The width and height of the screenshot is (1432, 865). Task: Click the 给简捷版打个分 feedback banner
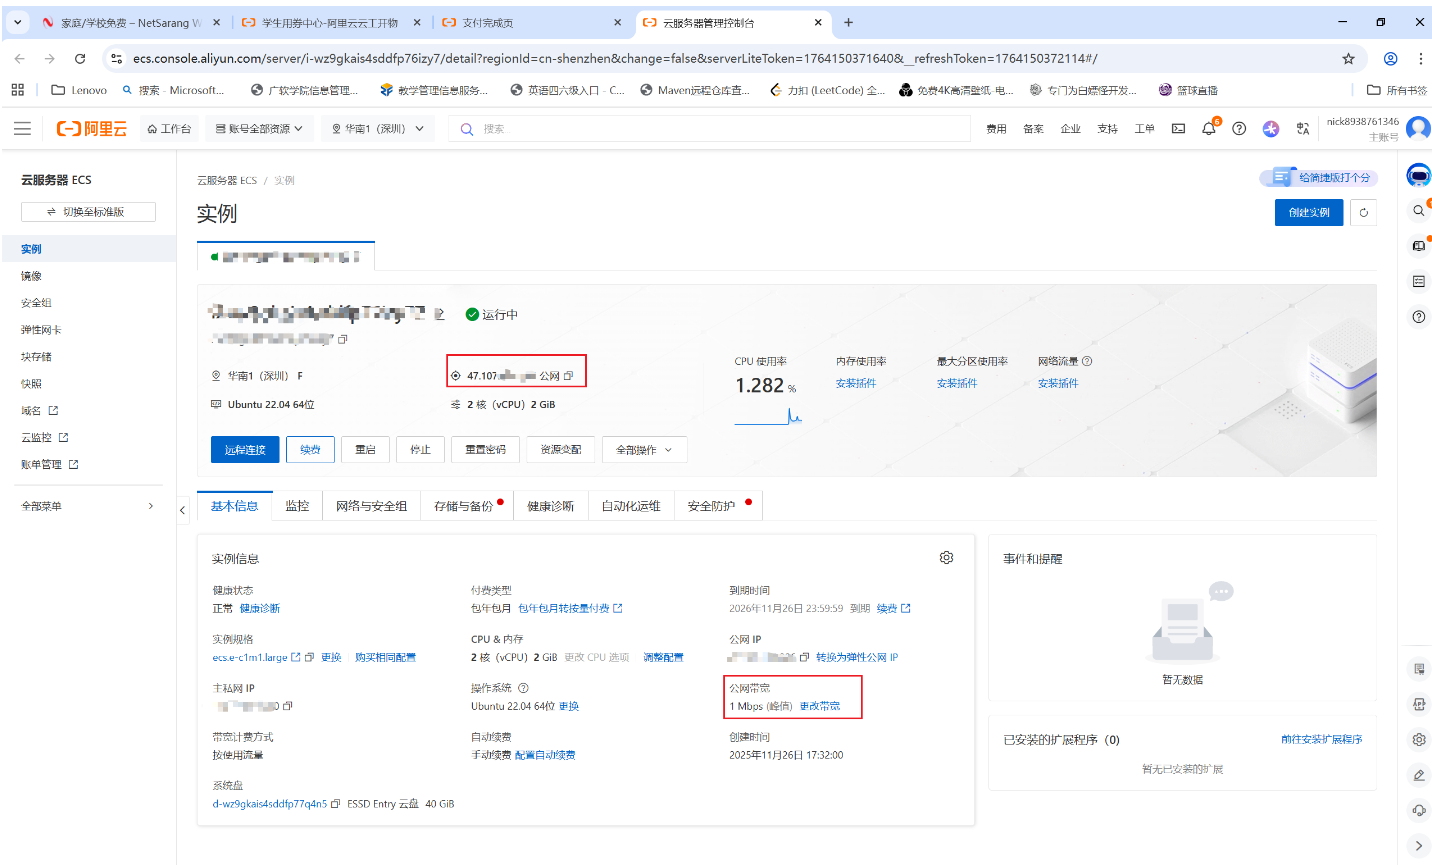[1319, 178]
